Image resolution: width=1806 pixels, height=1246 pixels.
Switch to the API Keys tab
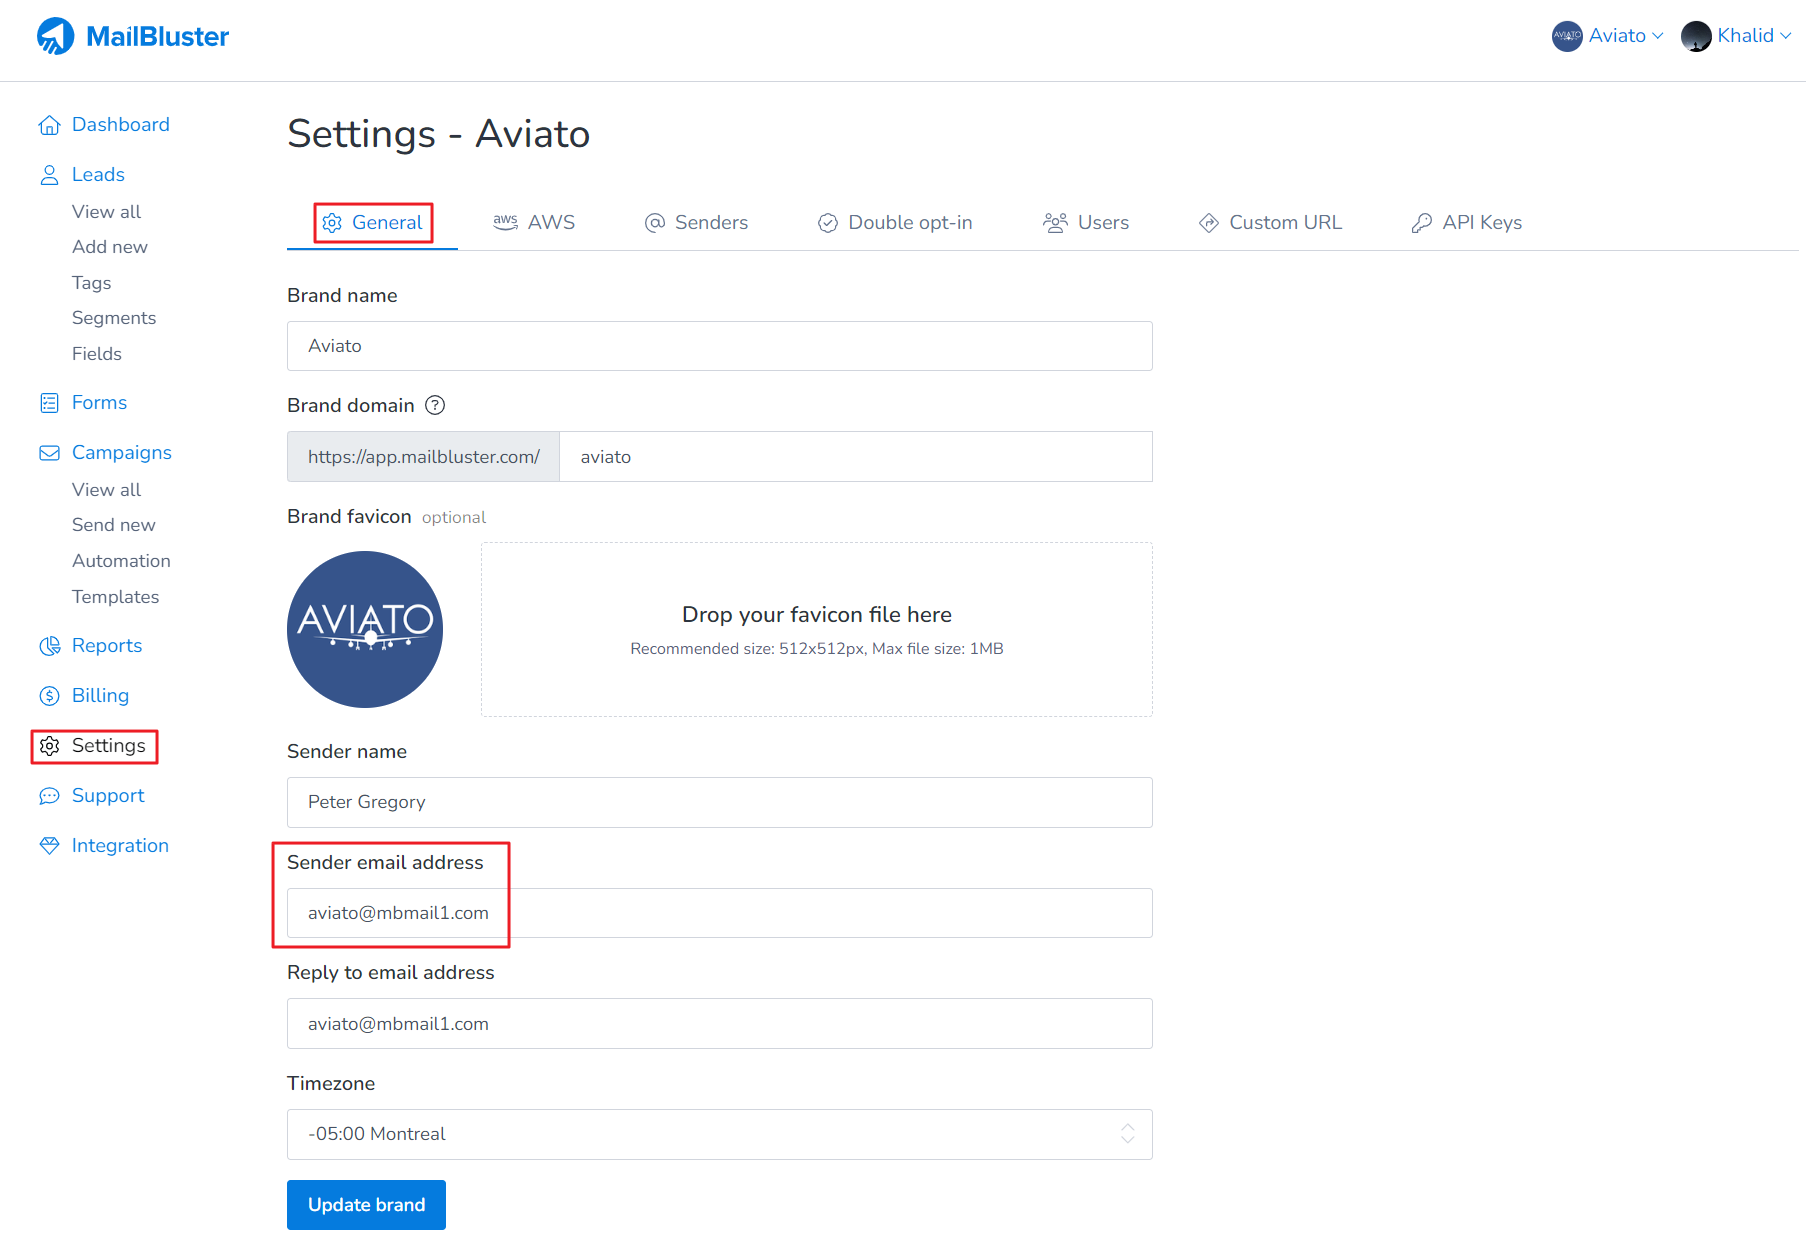1466,223
